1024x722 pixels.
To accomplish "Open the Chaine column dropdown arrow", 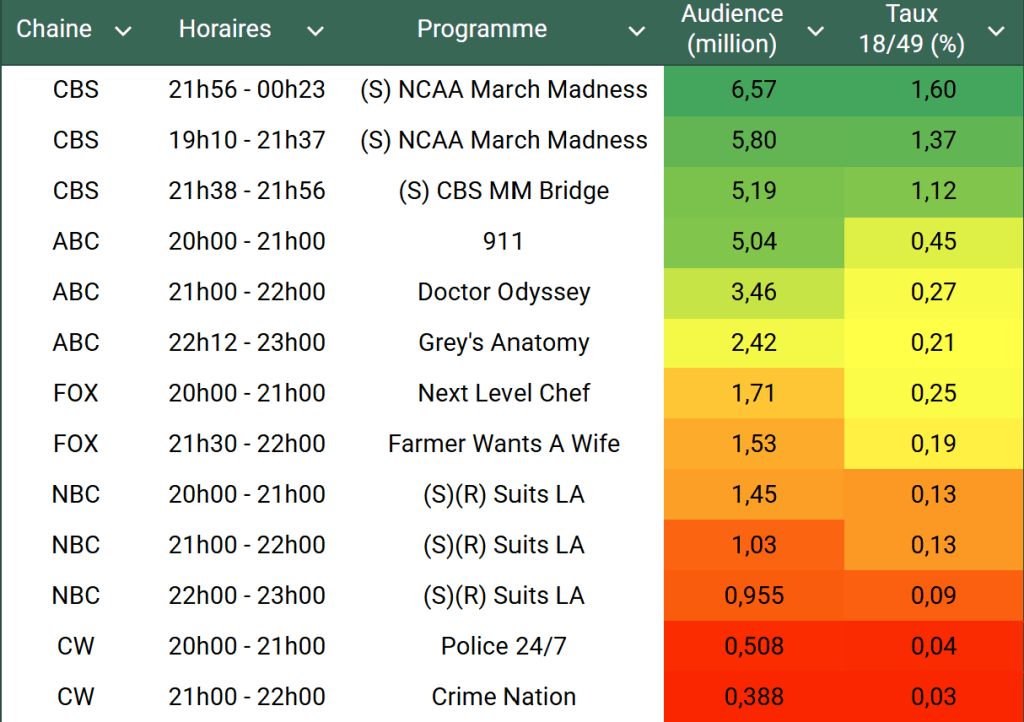I will click(123, 32).
